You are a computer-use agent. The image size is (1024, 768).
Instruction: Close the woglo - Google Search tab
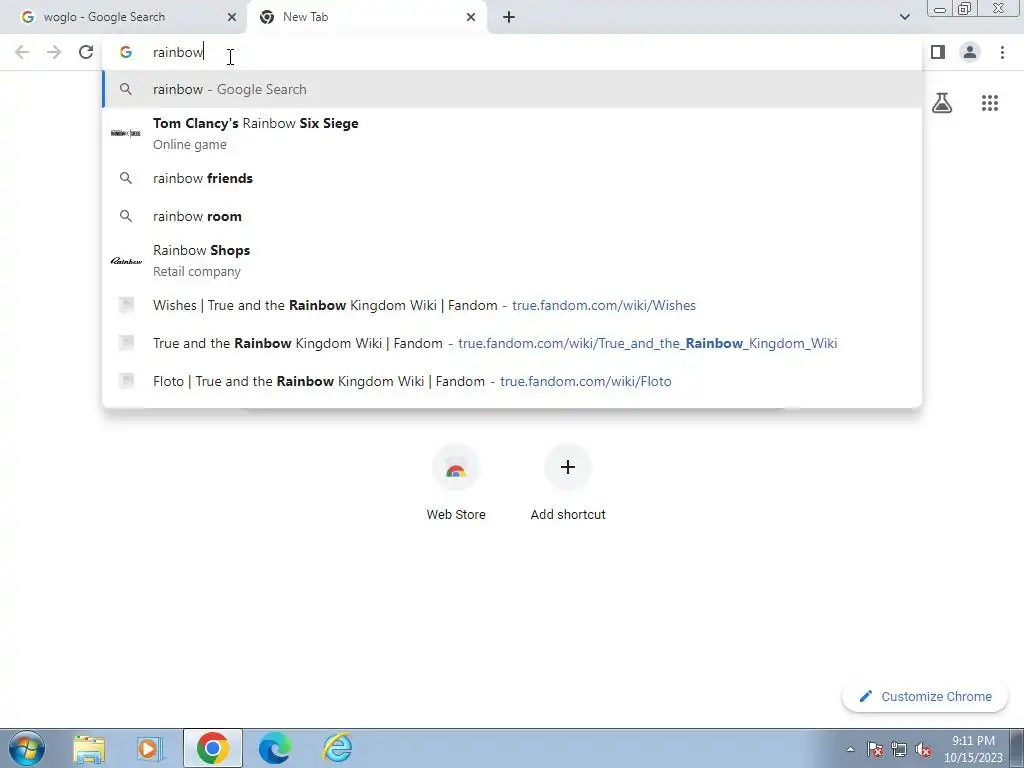click(232, 17)
